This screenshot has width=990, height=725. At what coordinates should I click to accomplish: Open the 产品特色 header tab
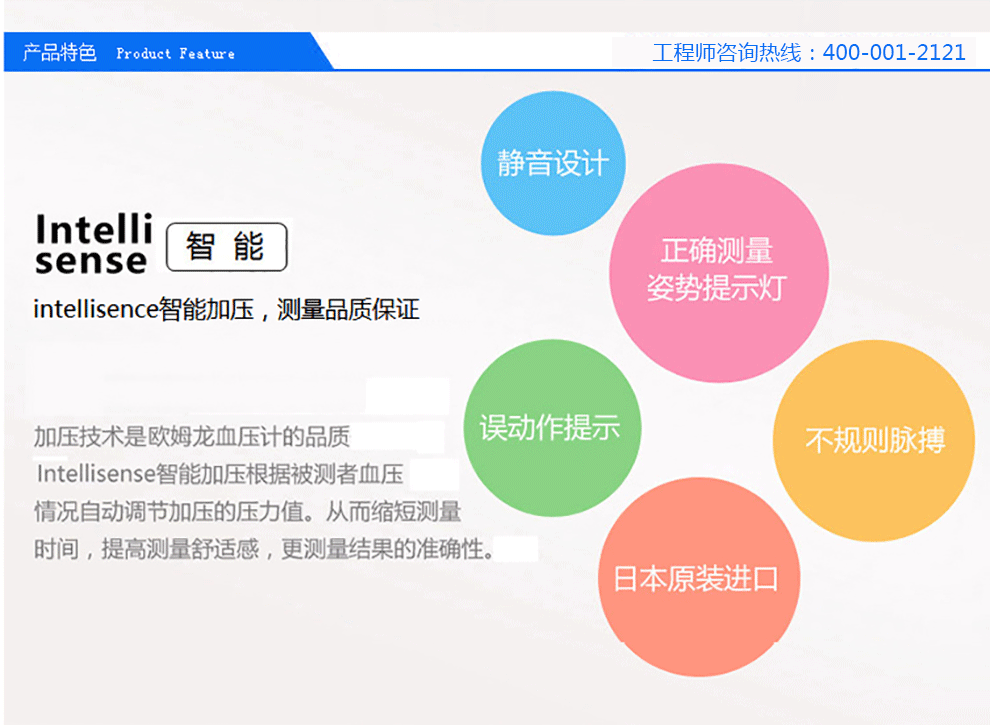click(60, 53)
